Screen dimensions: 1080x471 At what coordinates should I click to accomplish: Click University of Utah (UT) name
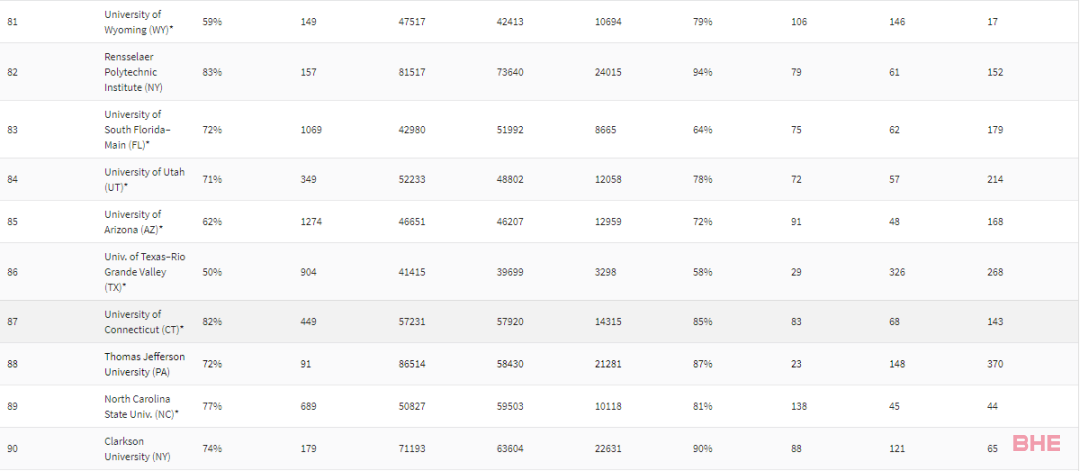tap(145, 179)
